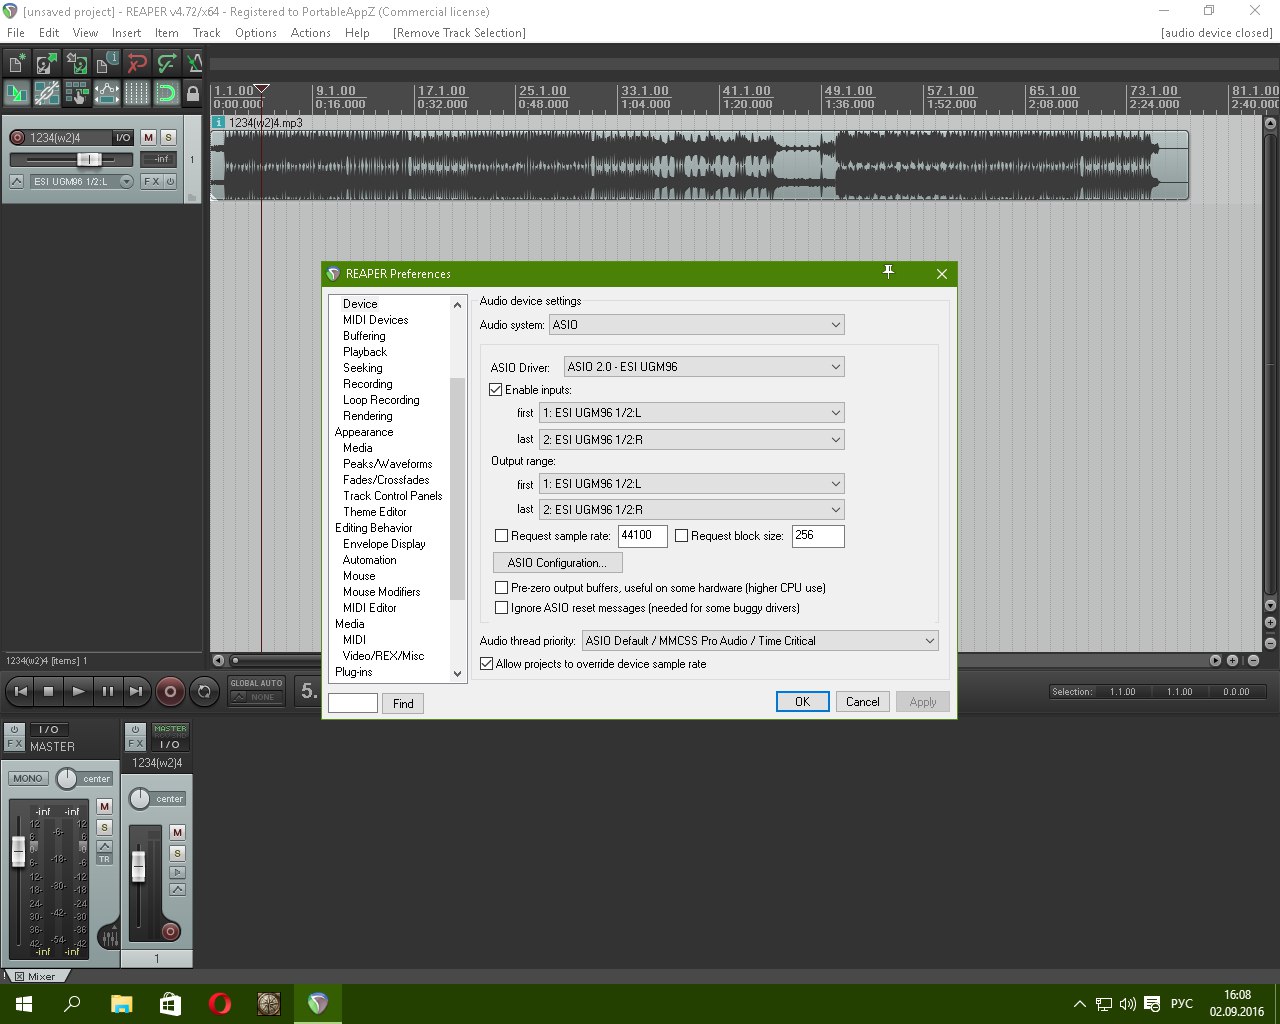
Task: Toggle the Repeat loop transport button
Action: 204,691
